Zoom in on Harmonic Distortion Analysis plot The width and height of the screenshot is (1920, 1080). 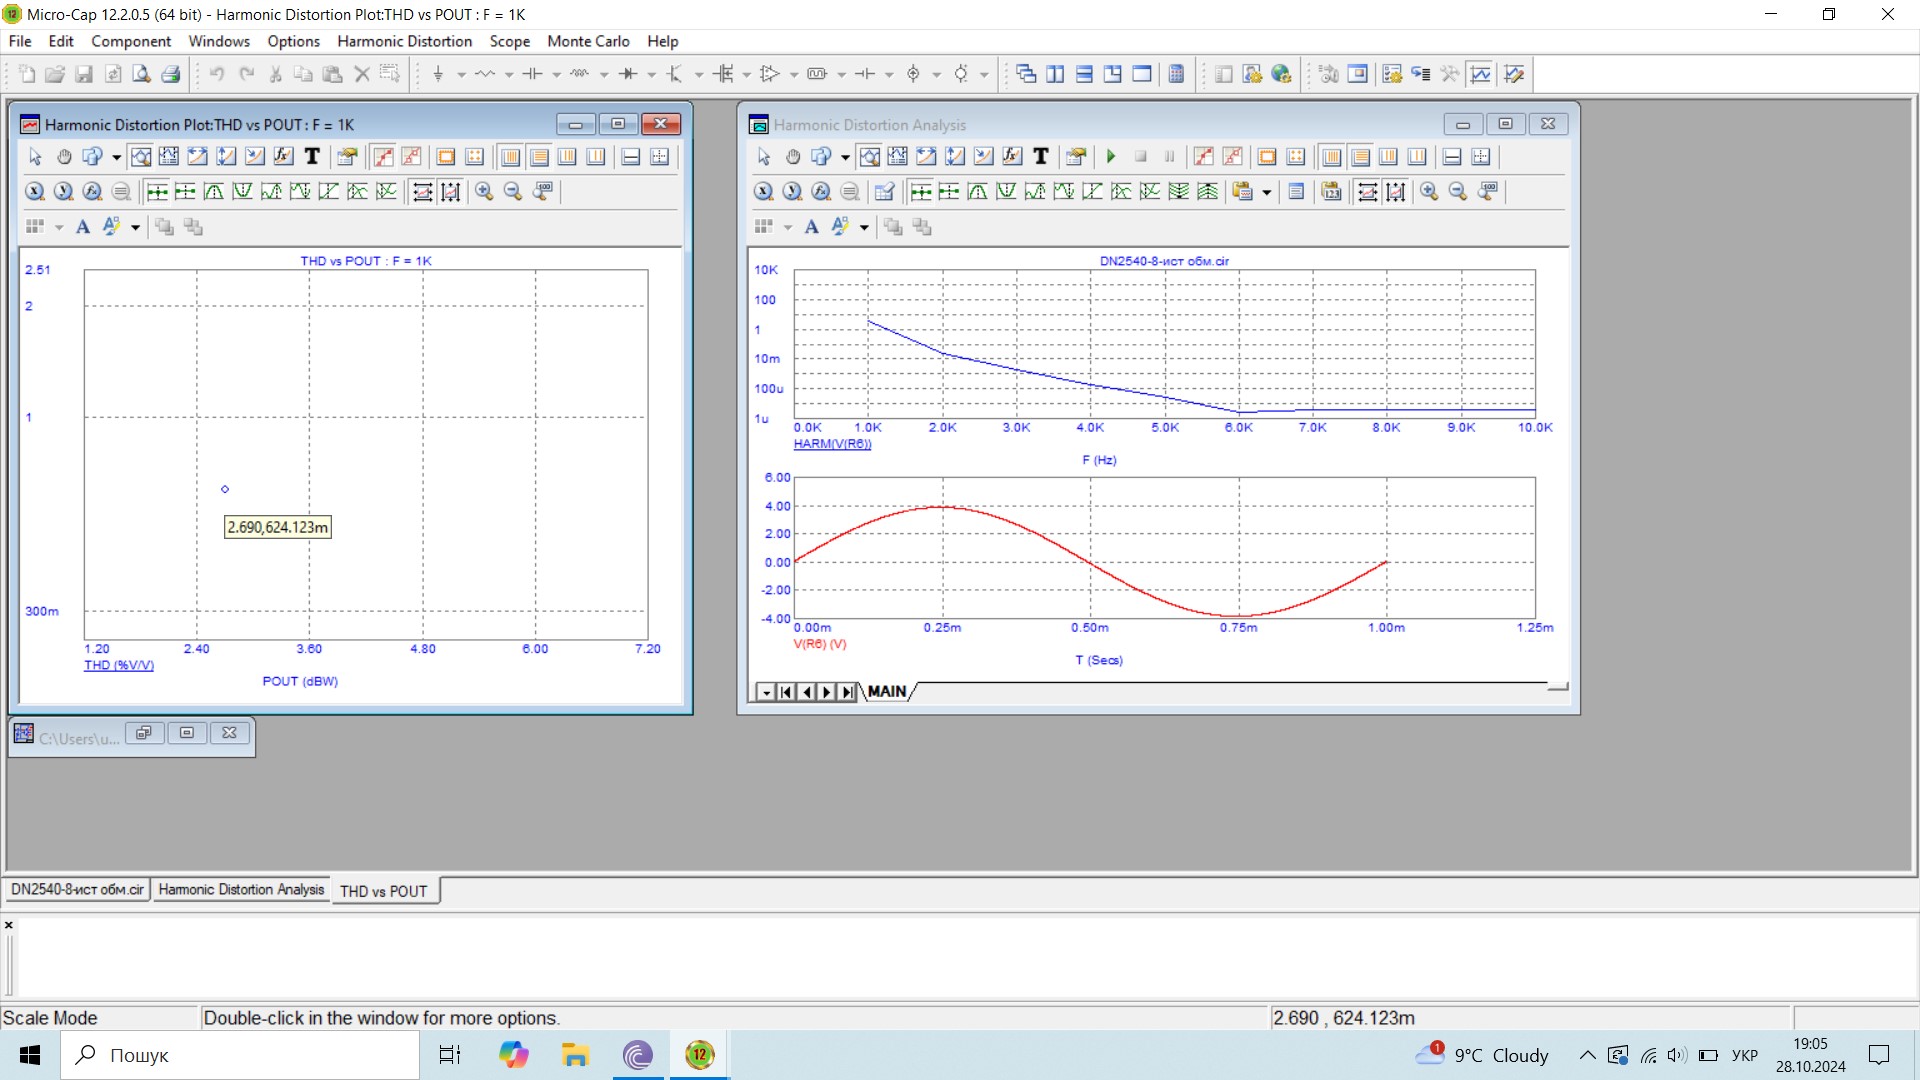tap(1429, 192)
